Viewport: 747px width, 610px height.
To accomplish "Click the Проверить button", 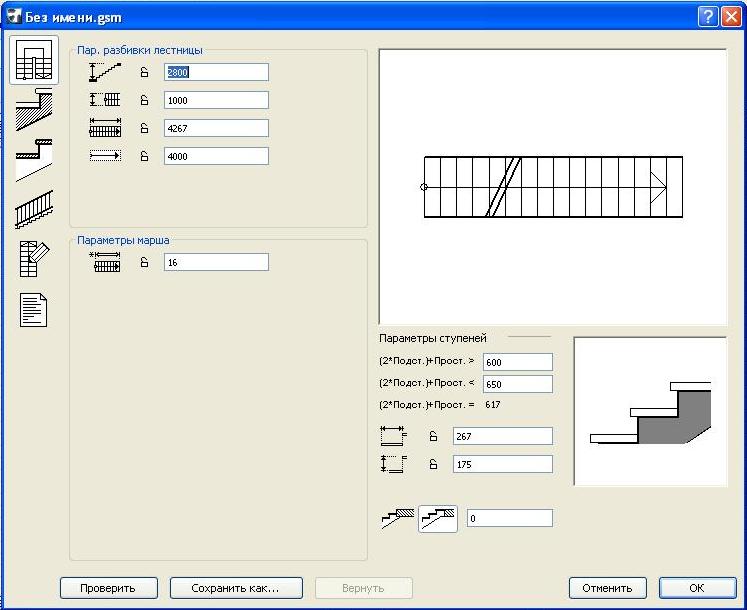I will (109, 588).
